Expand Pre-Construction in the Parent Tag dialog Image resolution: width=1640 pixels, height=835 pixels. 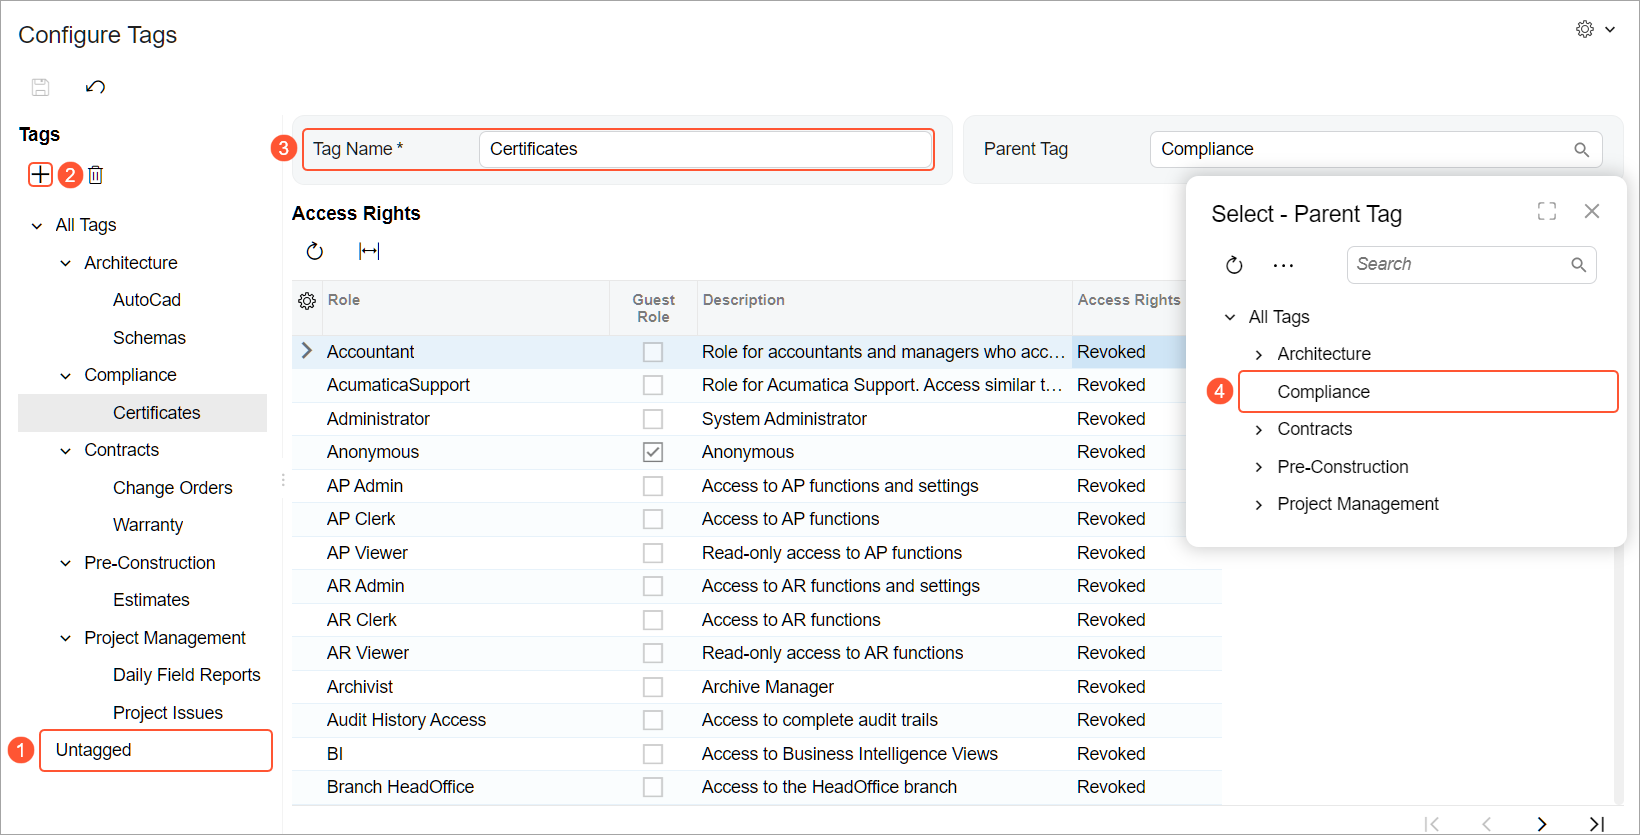[1259, 468]
